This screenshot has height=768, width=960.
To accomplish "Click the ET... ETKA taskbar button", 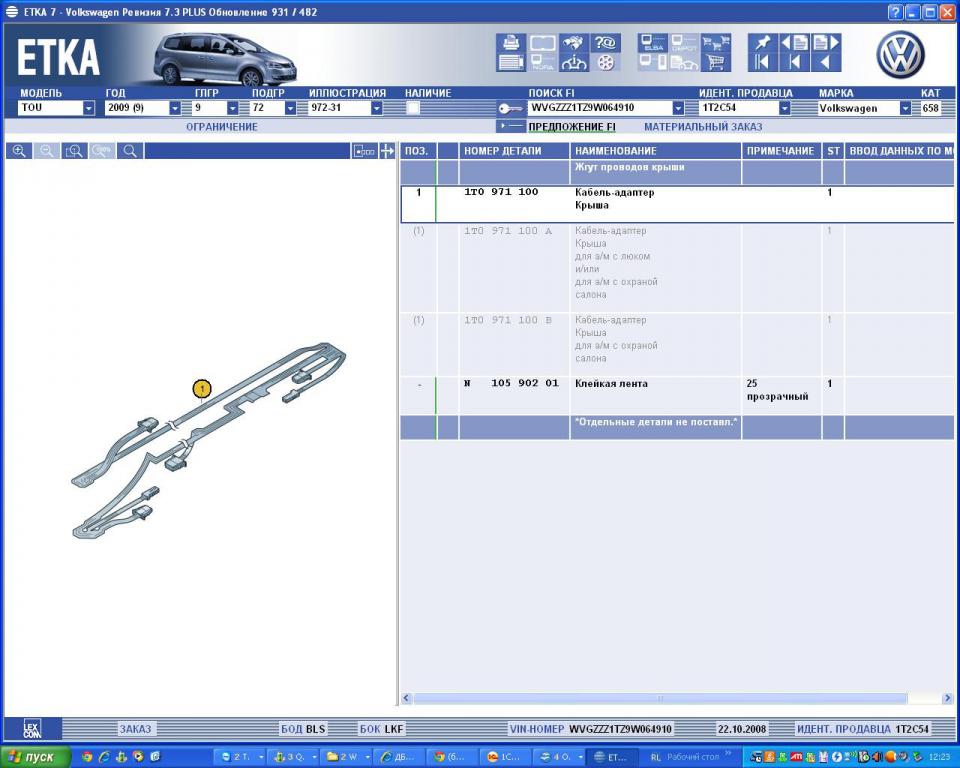I will click(614, 757).
